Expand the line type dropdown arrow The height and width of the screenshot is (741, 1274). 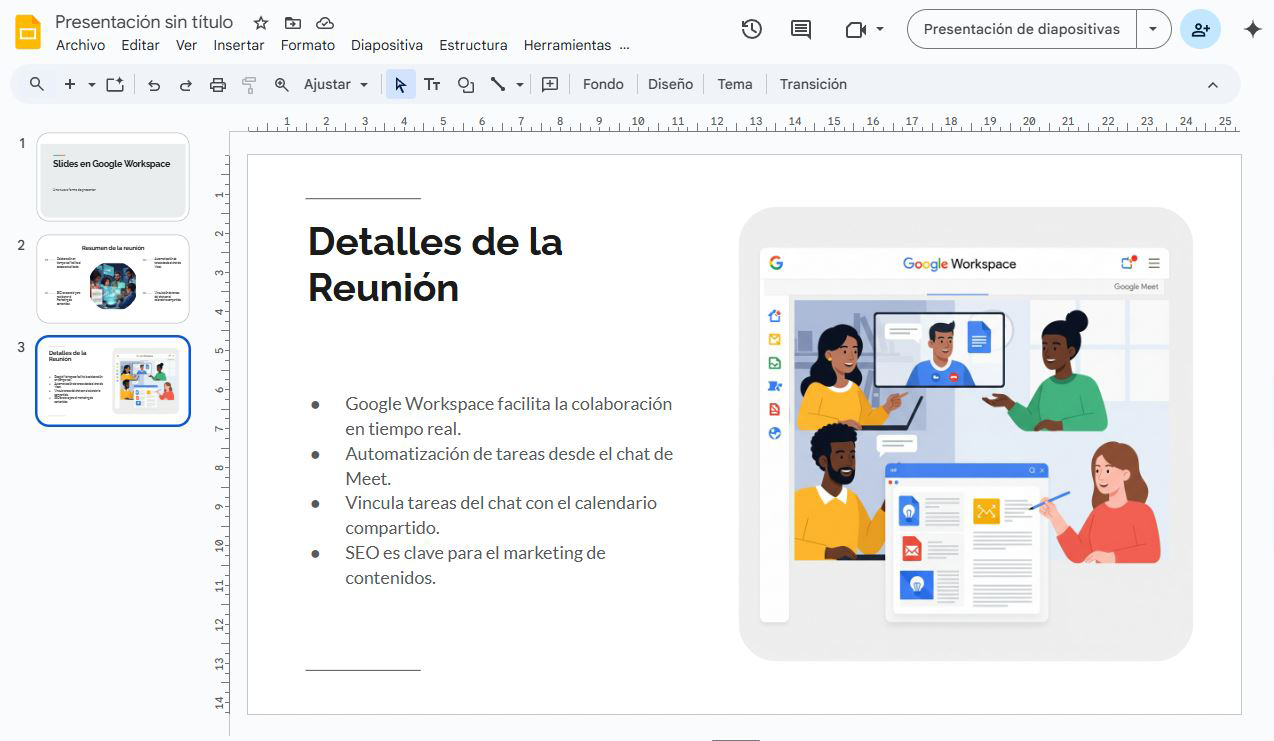[520, 85]
